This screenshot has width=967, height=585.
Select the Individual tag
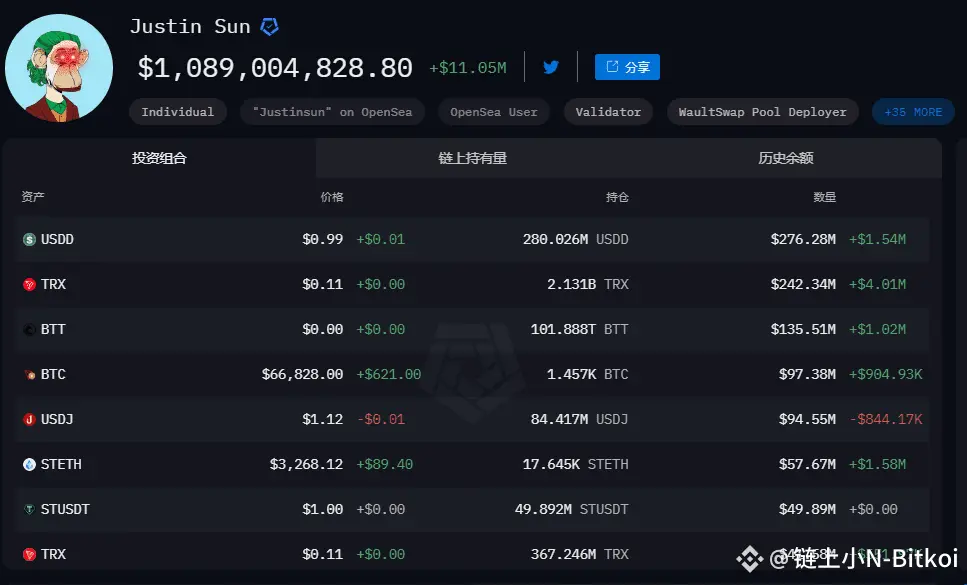coord(178,112)
